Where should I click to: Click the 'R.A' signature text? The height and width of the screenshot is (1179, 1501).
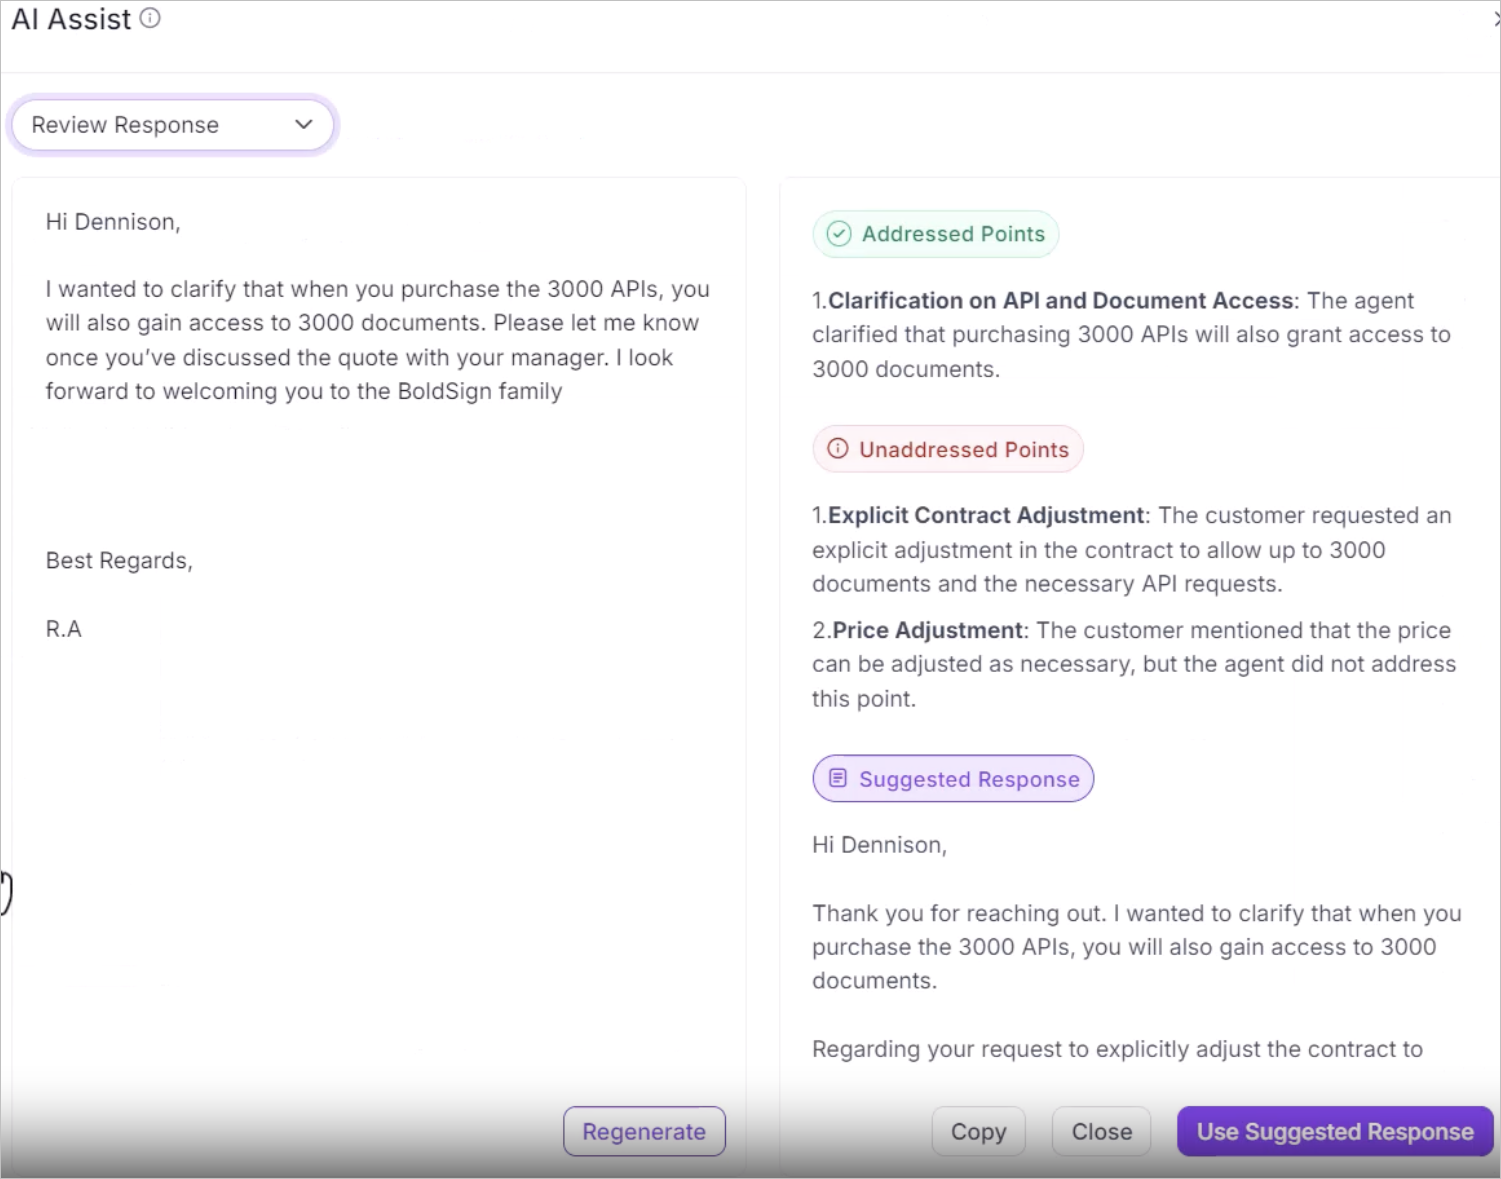[64, 629]
